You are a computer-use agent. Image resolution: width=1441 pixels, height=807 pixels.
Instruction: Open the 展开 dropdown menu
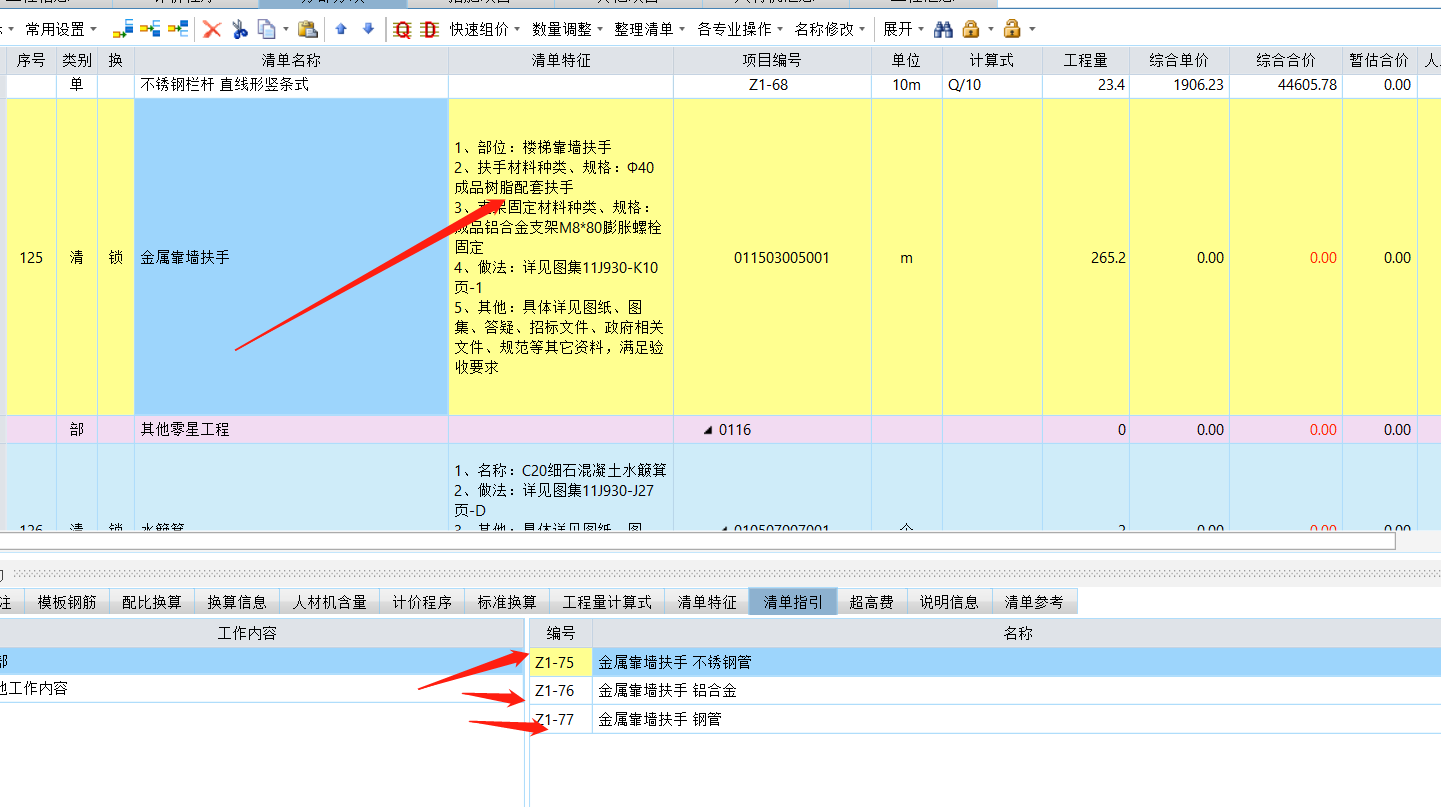point(903,29)
